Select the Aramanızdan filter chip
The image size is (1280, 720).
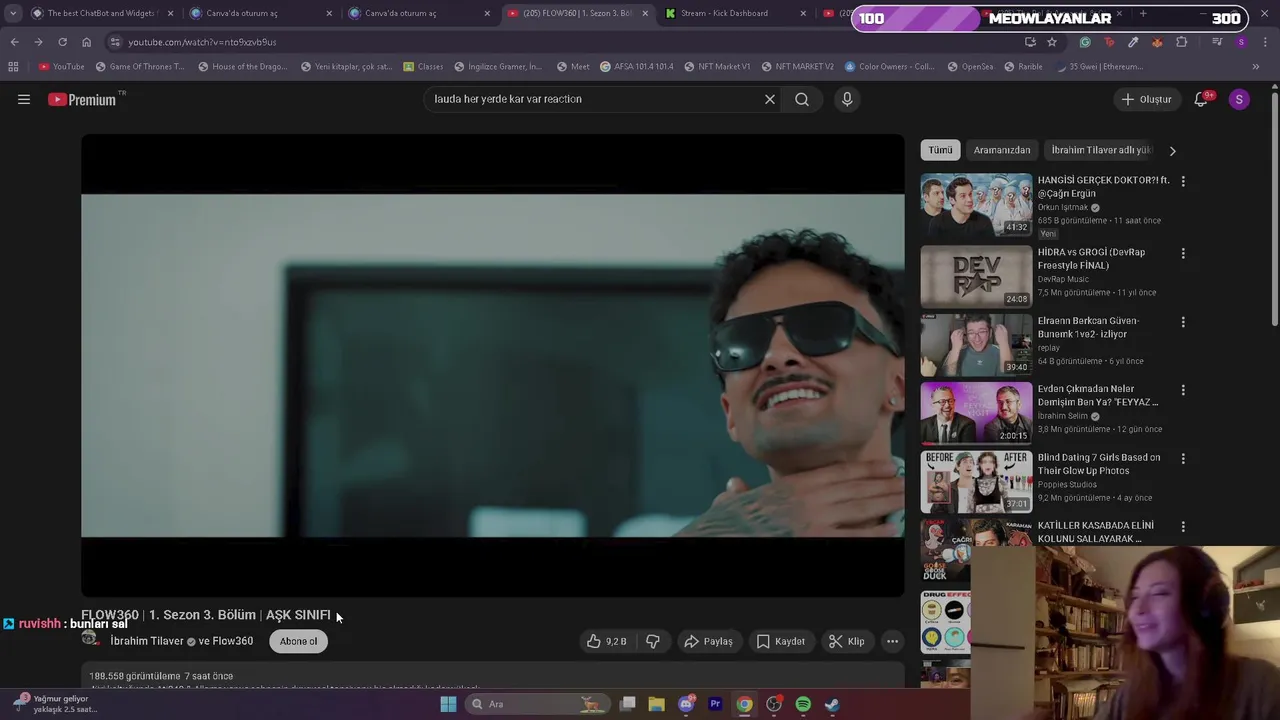coord(1002,150)
